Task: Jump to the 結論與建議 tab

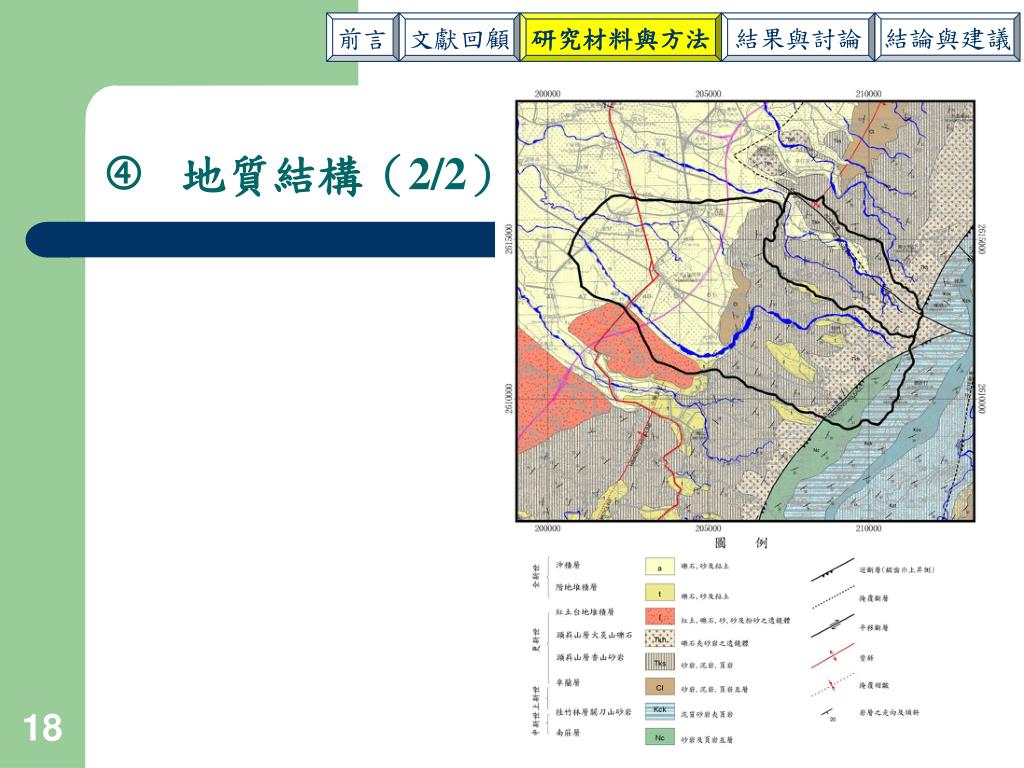Action: click(x=948, y=39)
